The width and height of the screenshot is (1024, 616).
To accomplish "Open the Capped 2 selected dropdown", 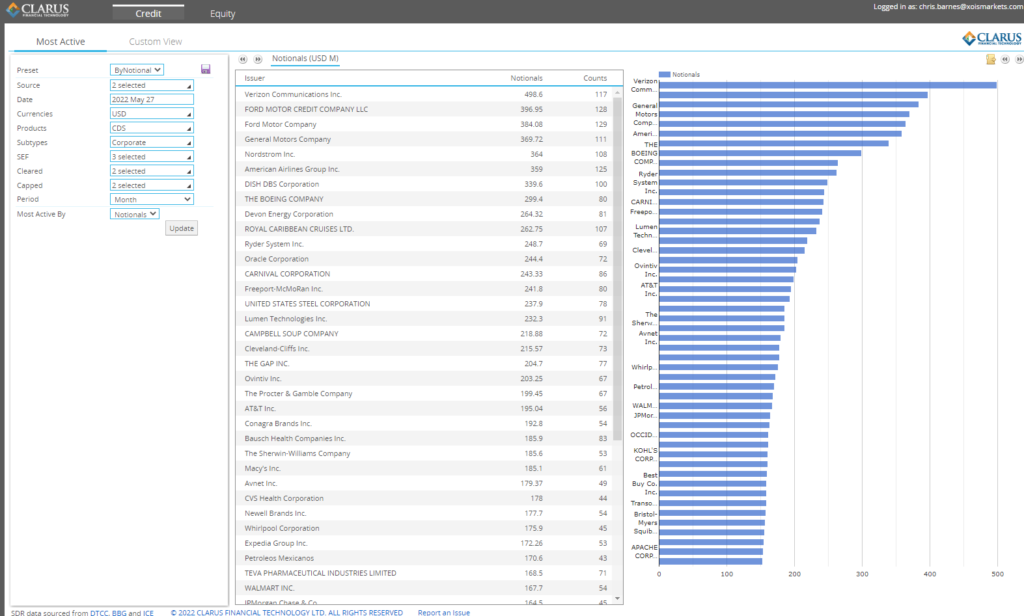I will pos(152,186).
